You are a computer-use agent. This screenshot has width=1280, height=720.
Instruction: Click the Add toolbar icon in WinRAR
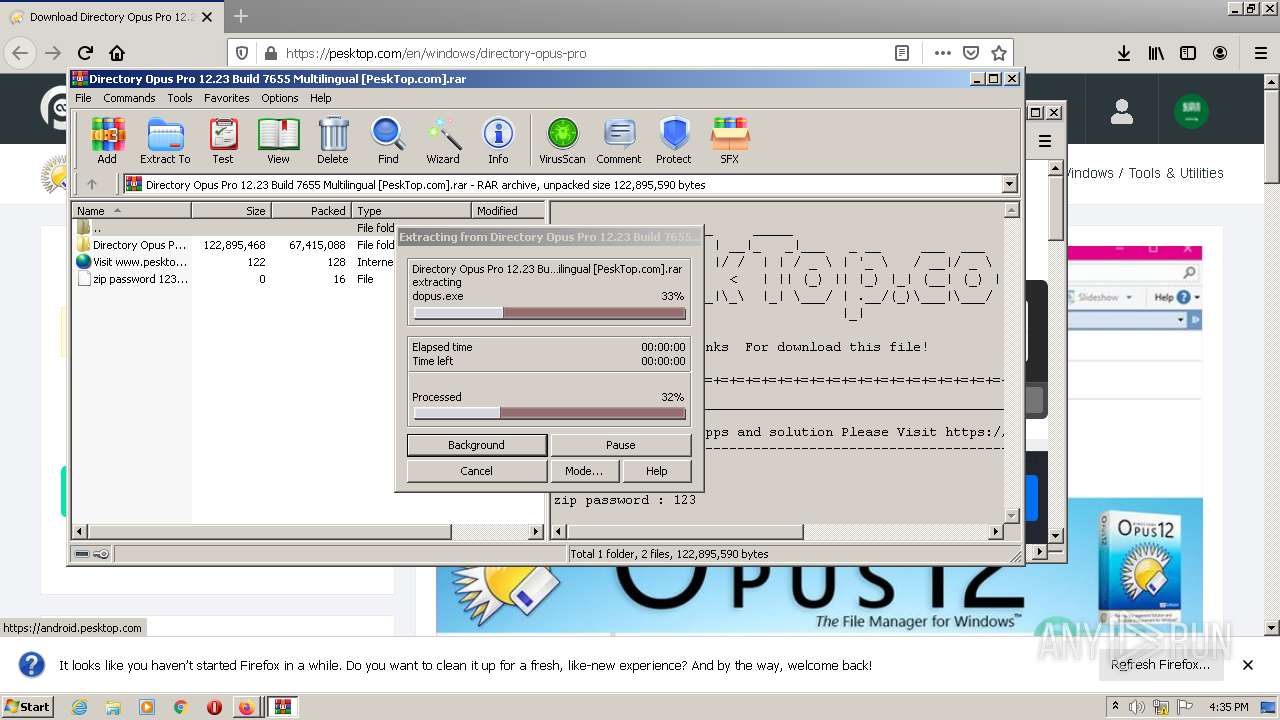[107, 141]
